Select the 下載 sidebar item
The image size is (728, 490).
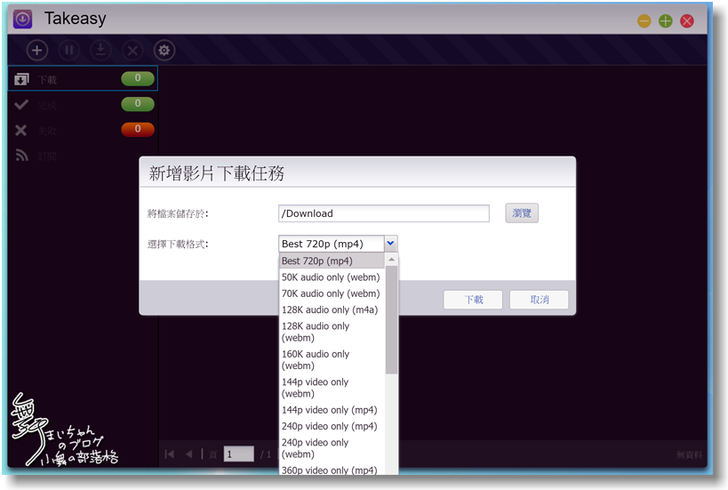point(83,78)
